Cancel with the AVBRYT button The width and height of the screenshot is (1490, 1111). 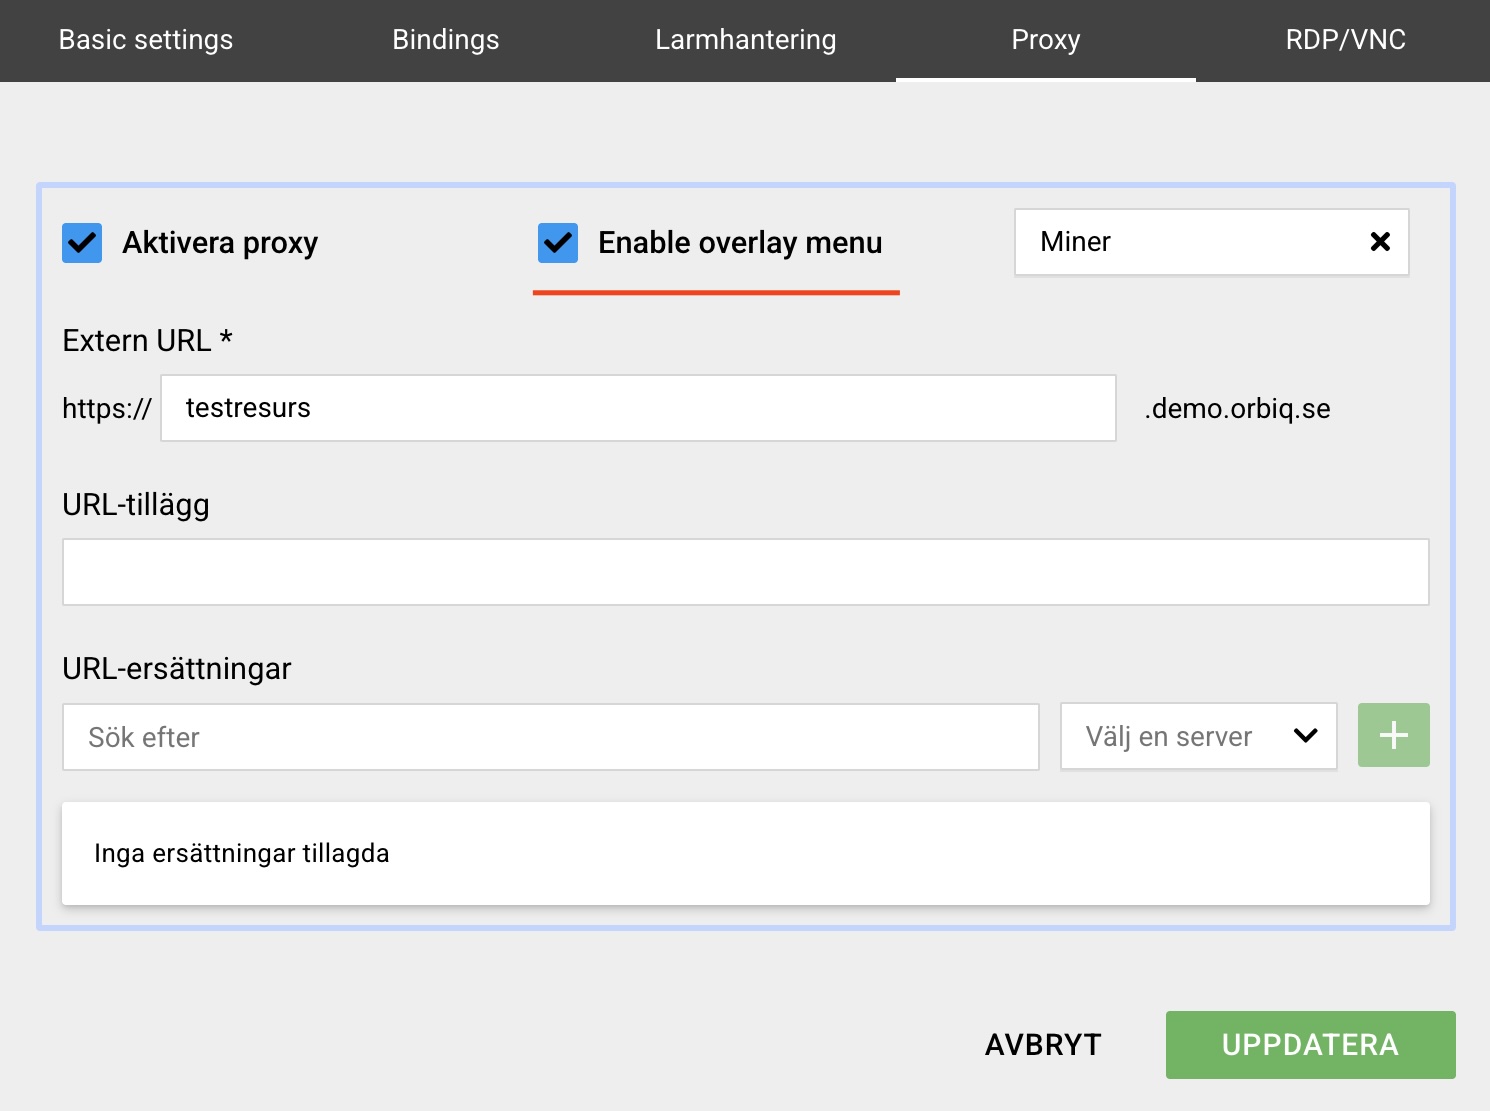[x=1043, y=1045]
